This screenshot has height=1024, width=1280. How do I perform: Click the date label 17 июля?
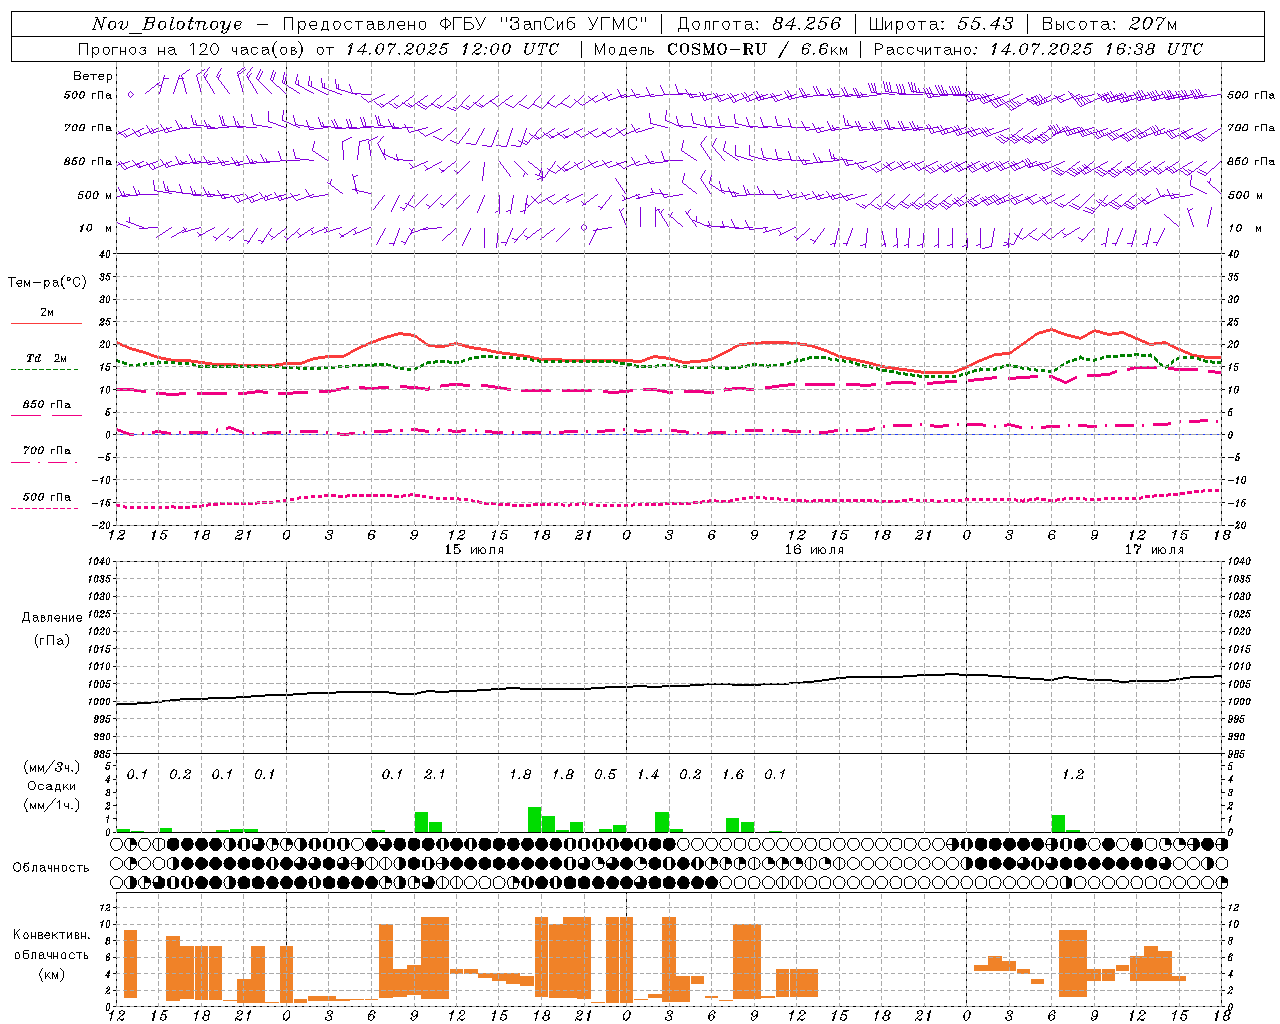1154,550
